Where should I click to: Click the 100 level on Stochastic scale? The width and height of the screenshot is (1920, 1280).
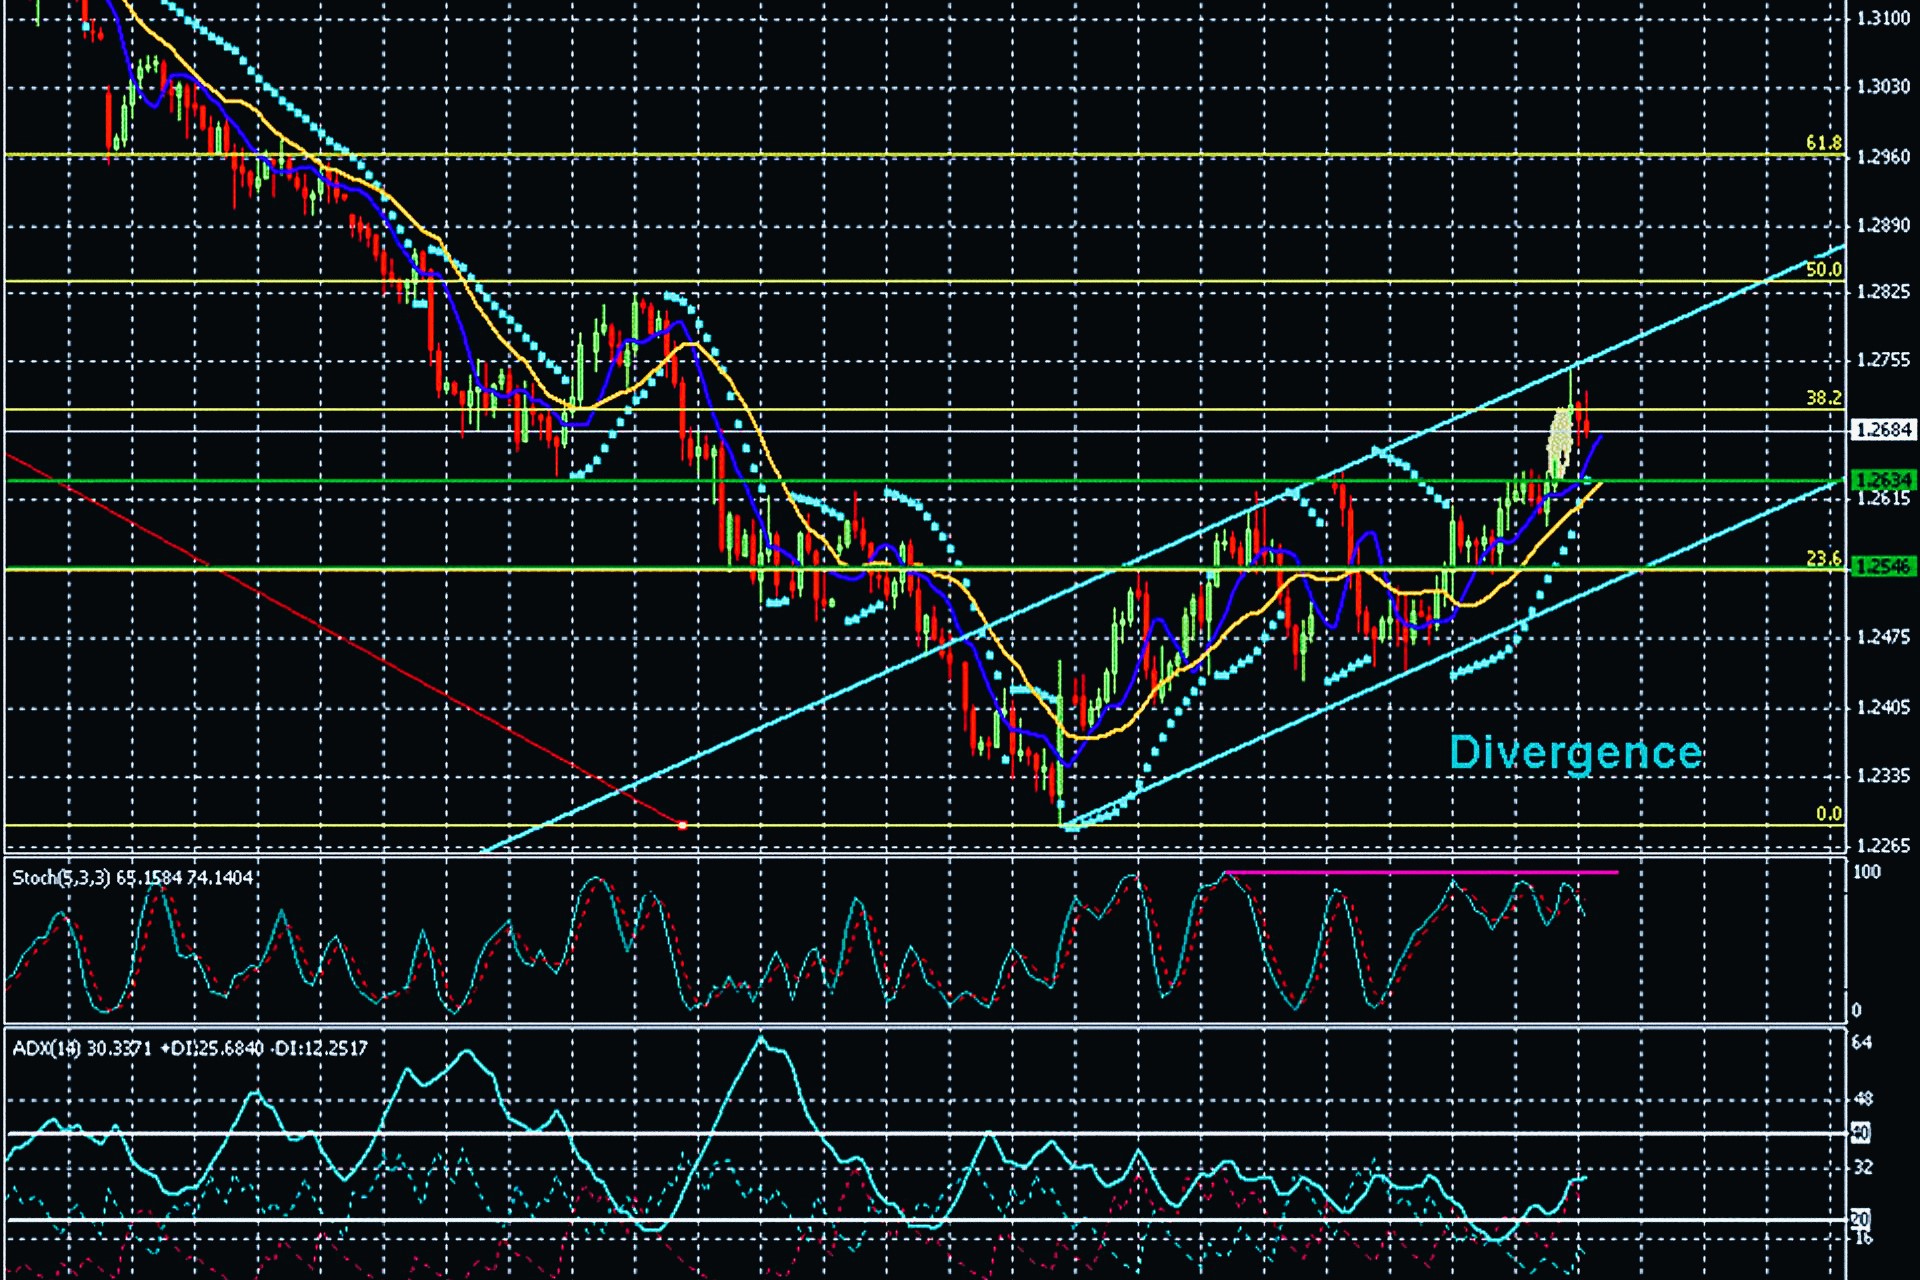coord(1867,872)
